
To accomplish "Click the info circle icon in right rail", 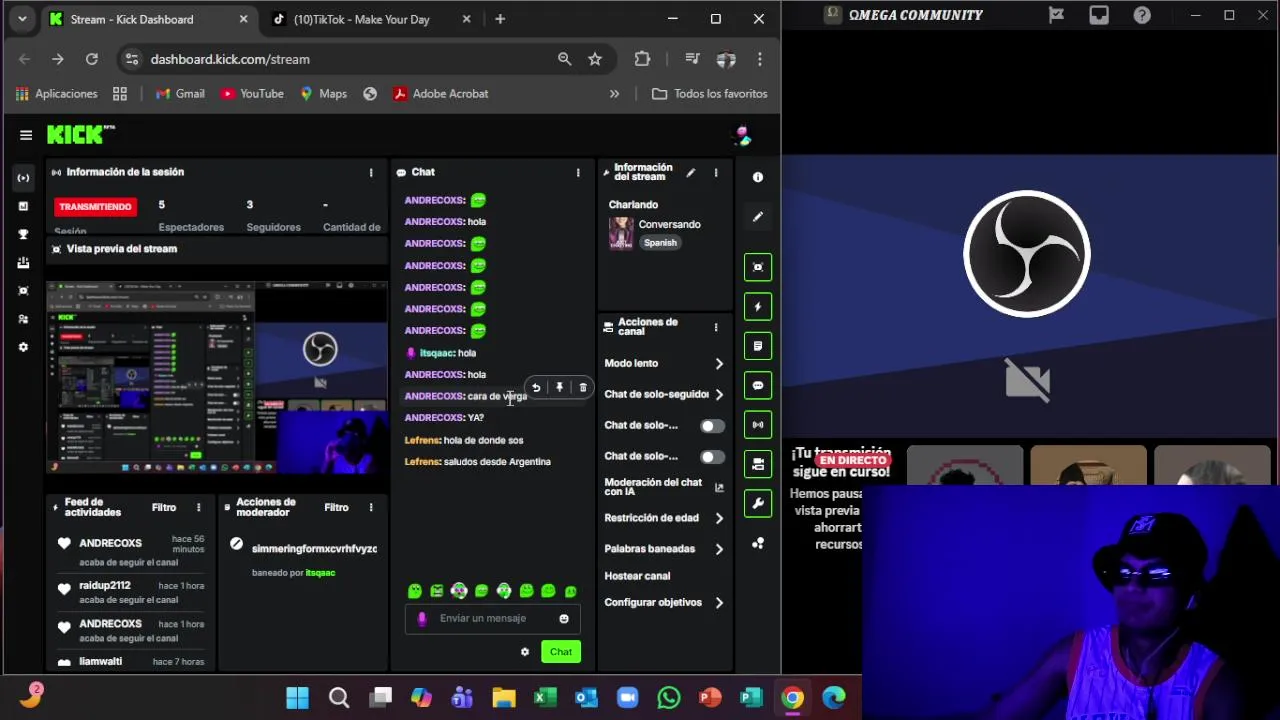I will tap(758, 177).
